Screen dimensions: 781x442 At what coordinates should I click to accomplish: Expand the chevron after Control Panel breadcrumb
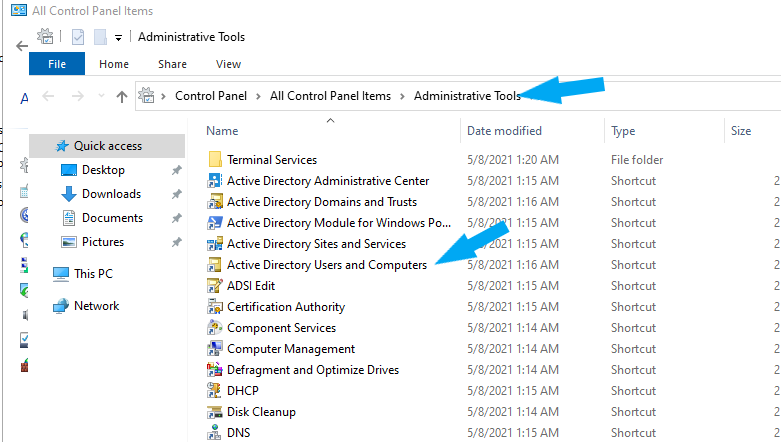tap(258, 96)
